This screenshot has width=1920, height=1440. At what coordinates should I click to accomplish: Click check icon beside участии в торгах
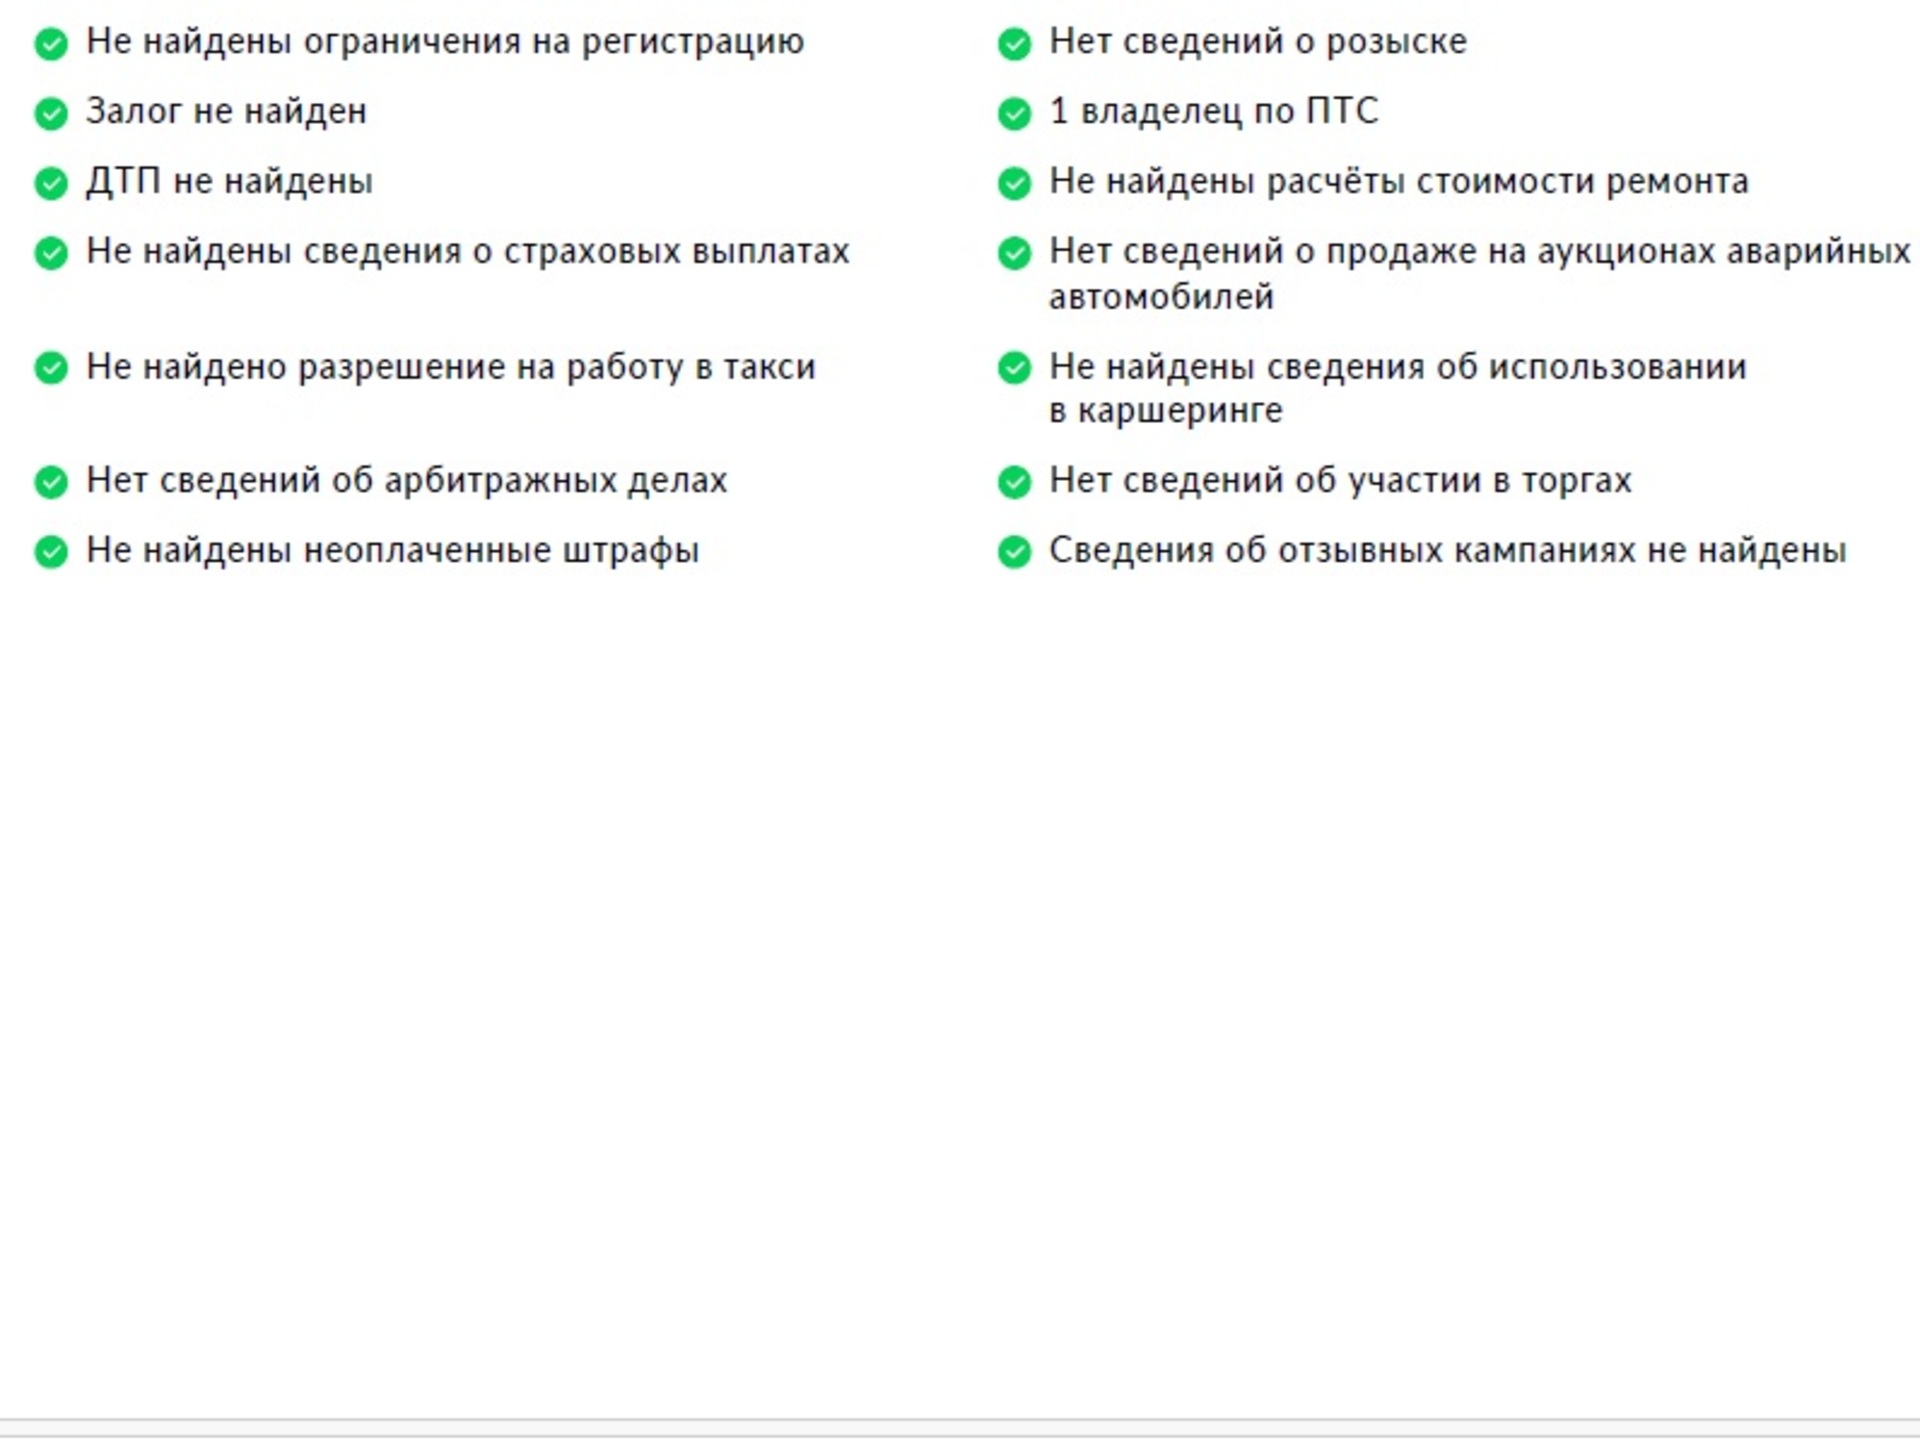(1014, 483)
